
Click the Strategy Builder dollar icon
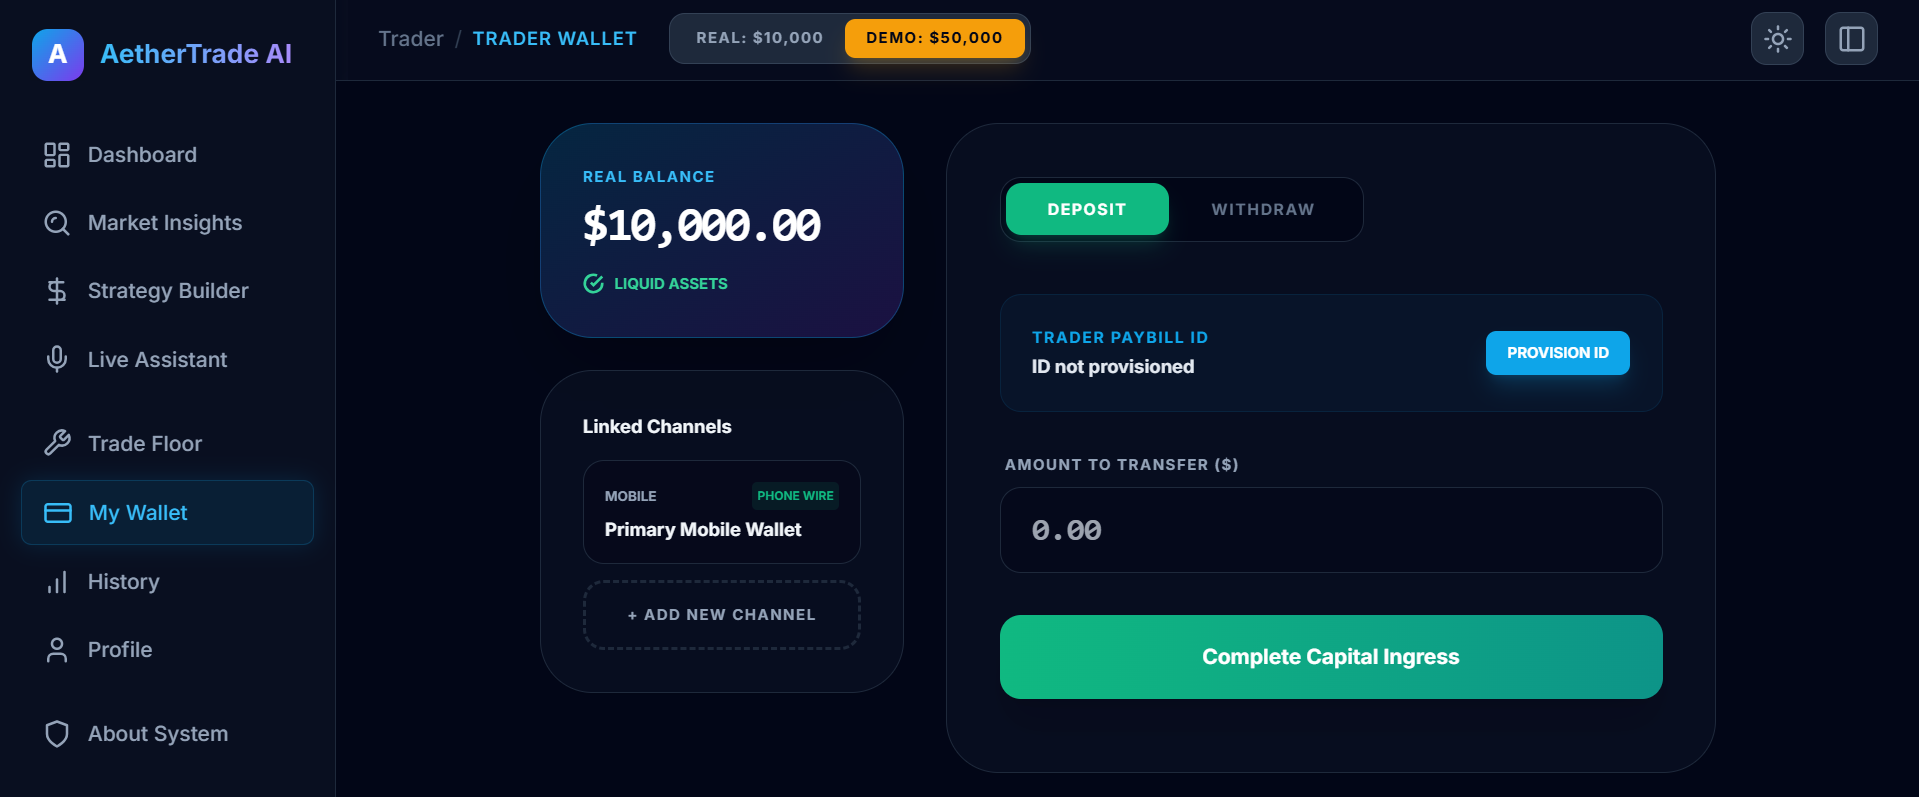point(57,291)
